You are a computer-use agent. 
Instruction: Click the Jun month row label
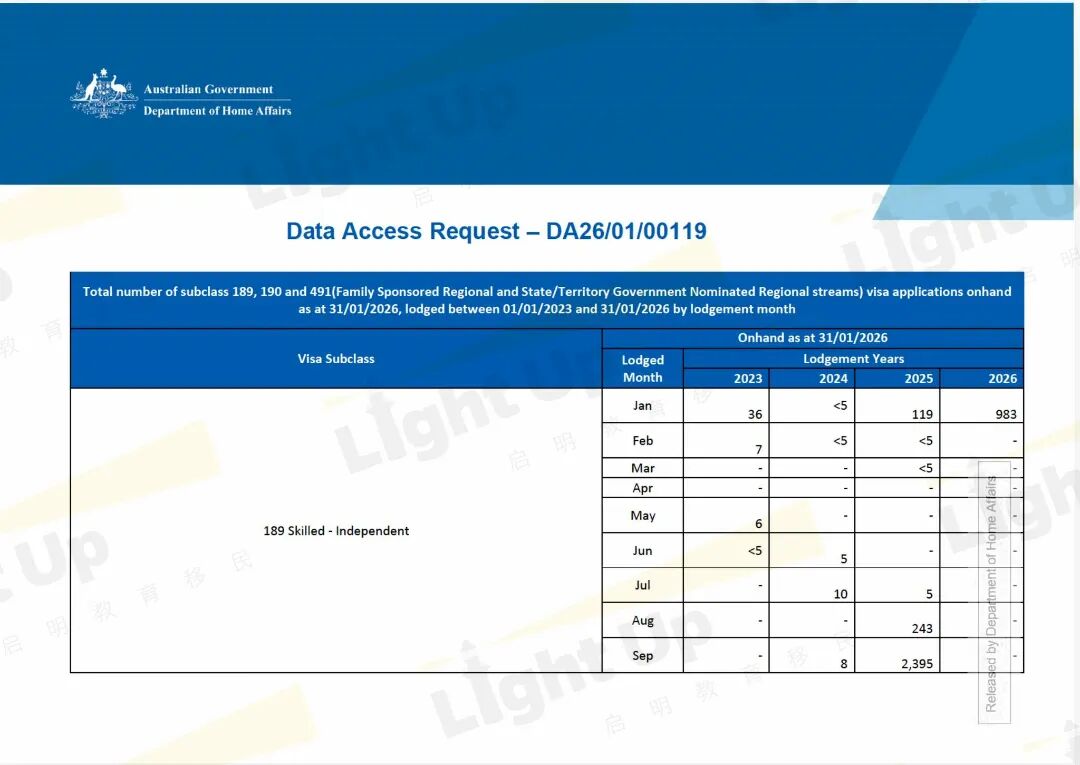643,550
